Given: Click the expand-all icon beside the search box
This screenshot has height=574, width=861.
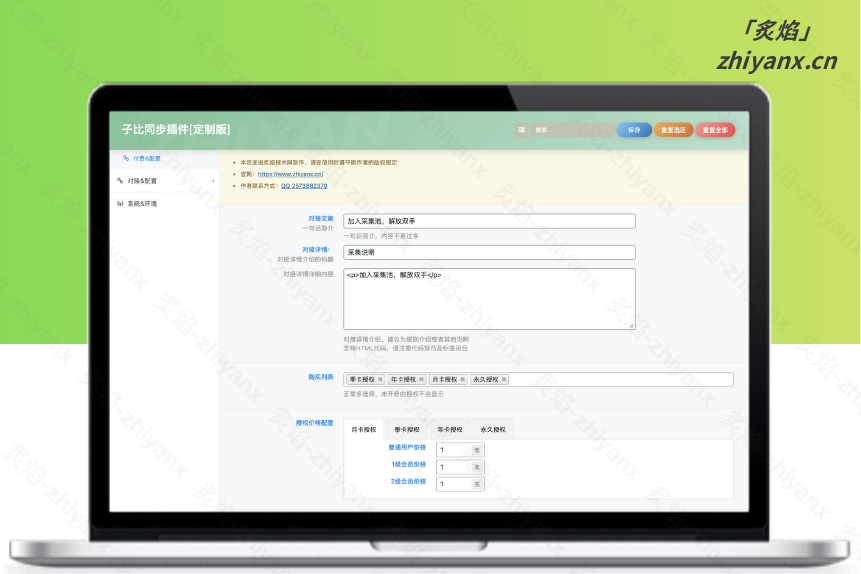Looking at the screenshot, I should point(521,130).
